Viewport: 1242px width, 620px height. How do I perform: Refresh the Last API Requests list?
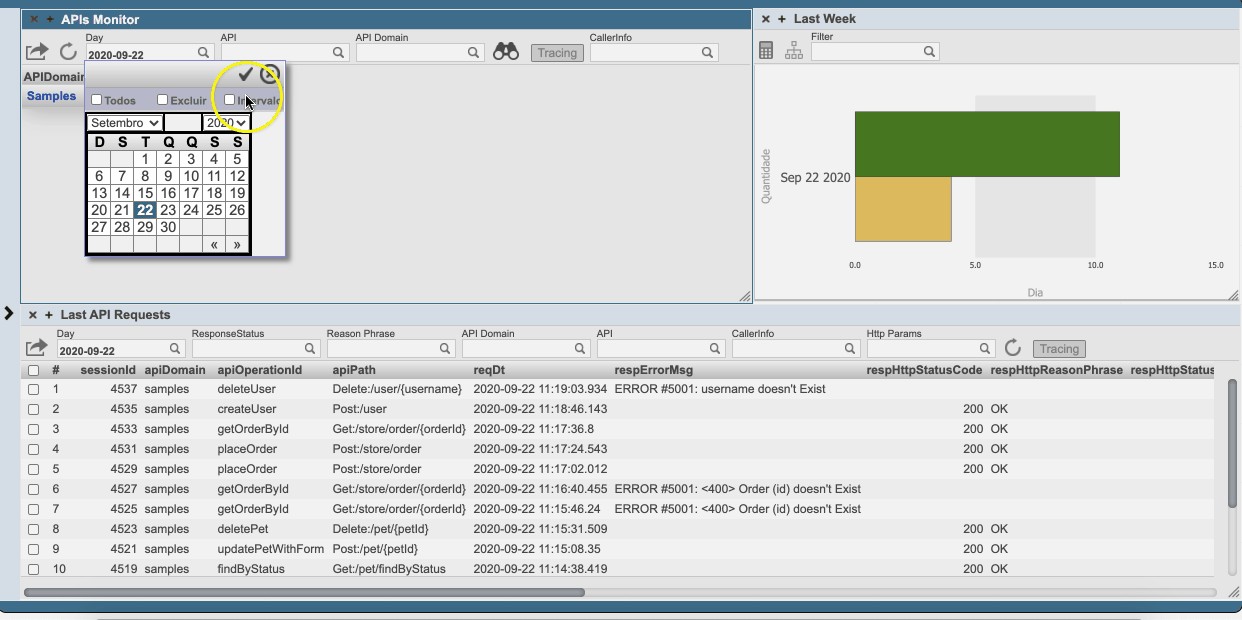1012,348
